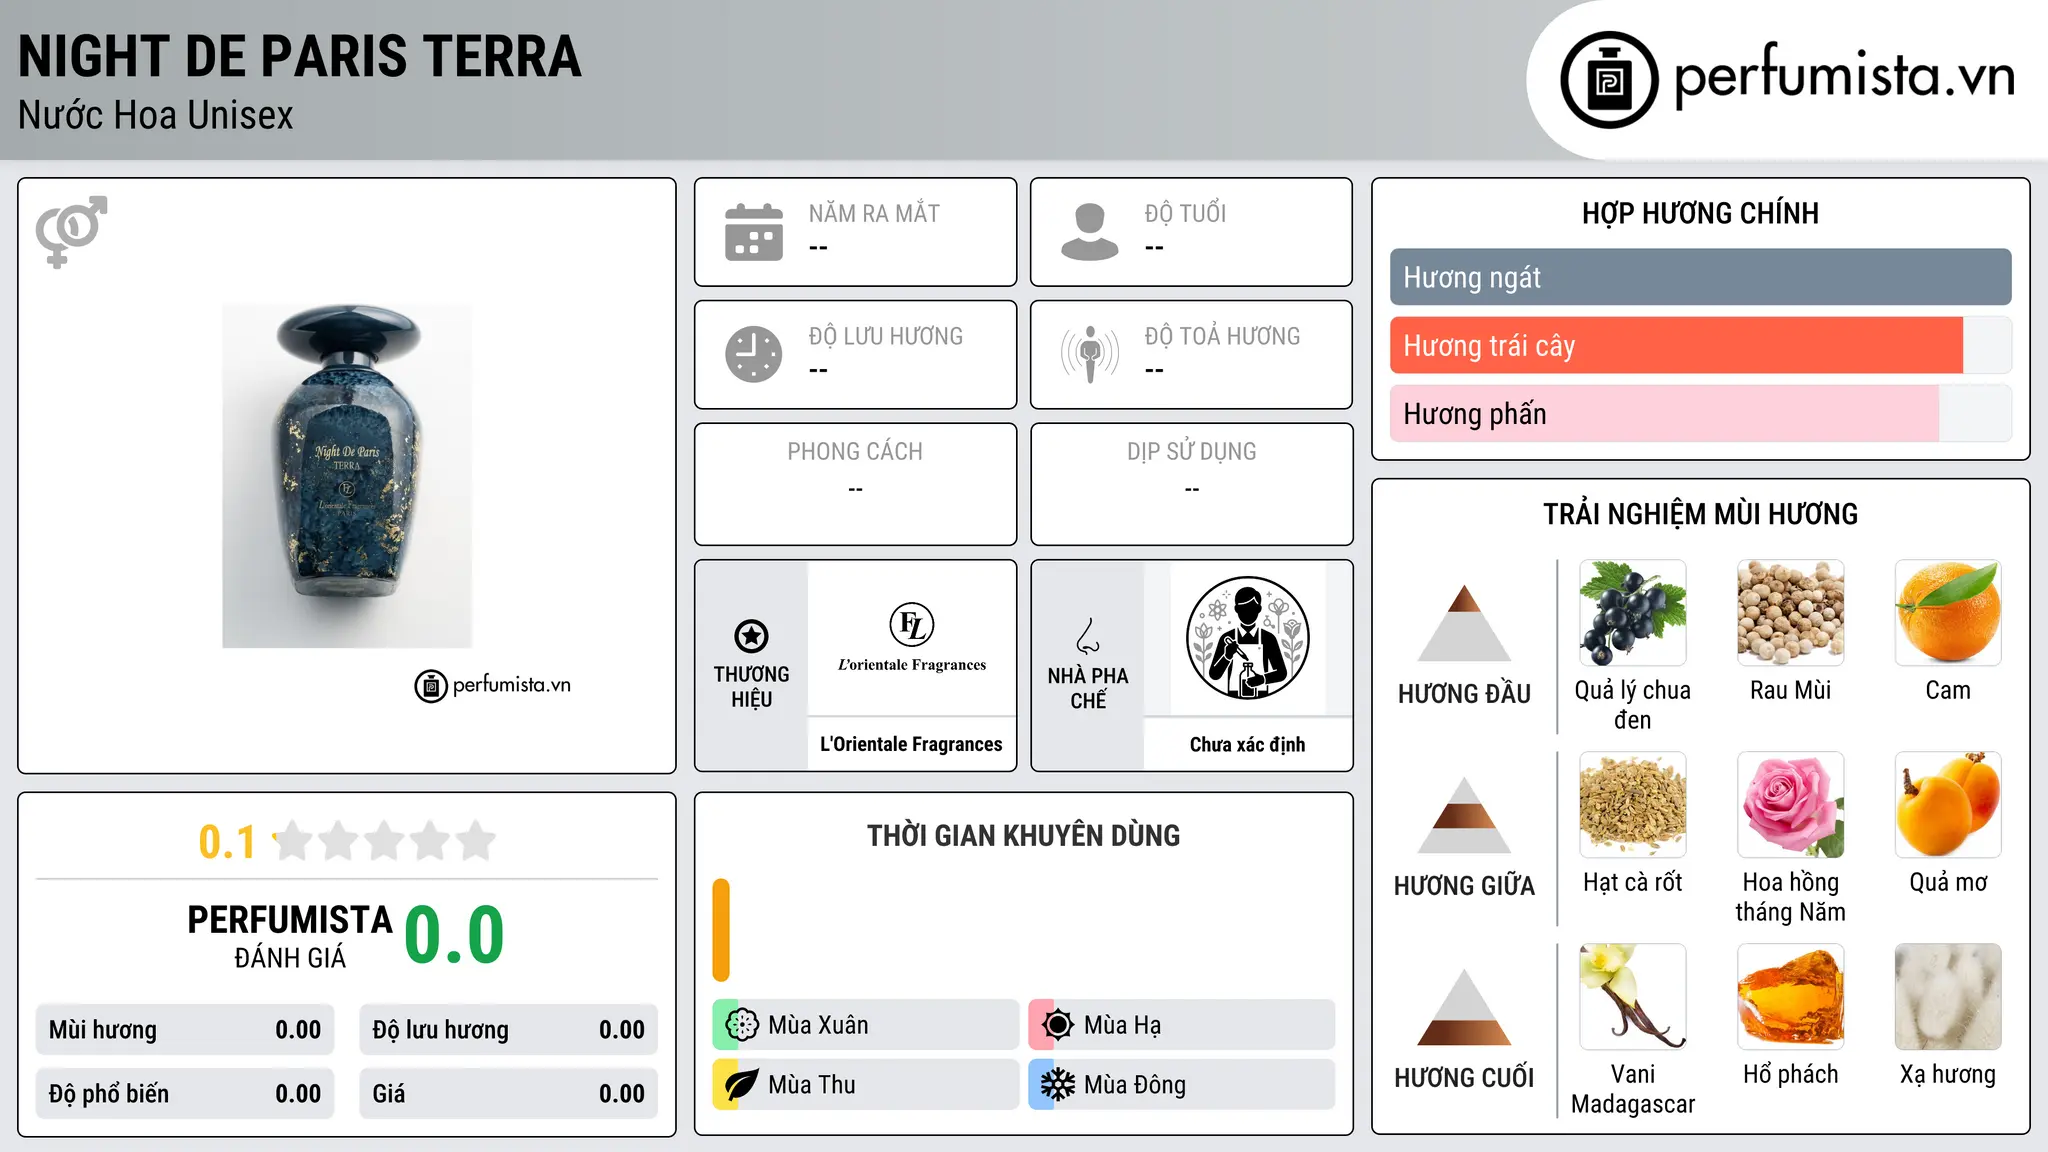The height and width of the screenshot is (1152, 2048).
Task: Click the 0.1 user rating number
Action: click(227, 842)
